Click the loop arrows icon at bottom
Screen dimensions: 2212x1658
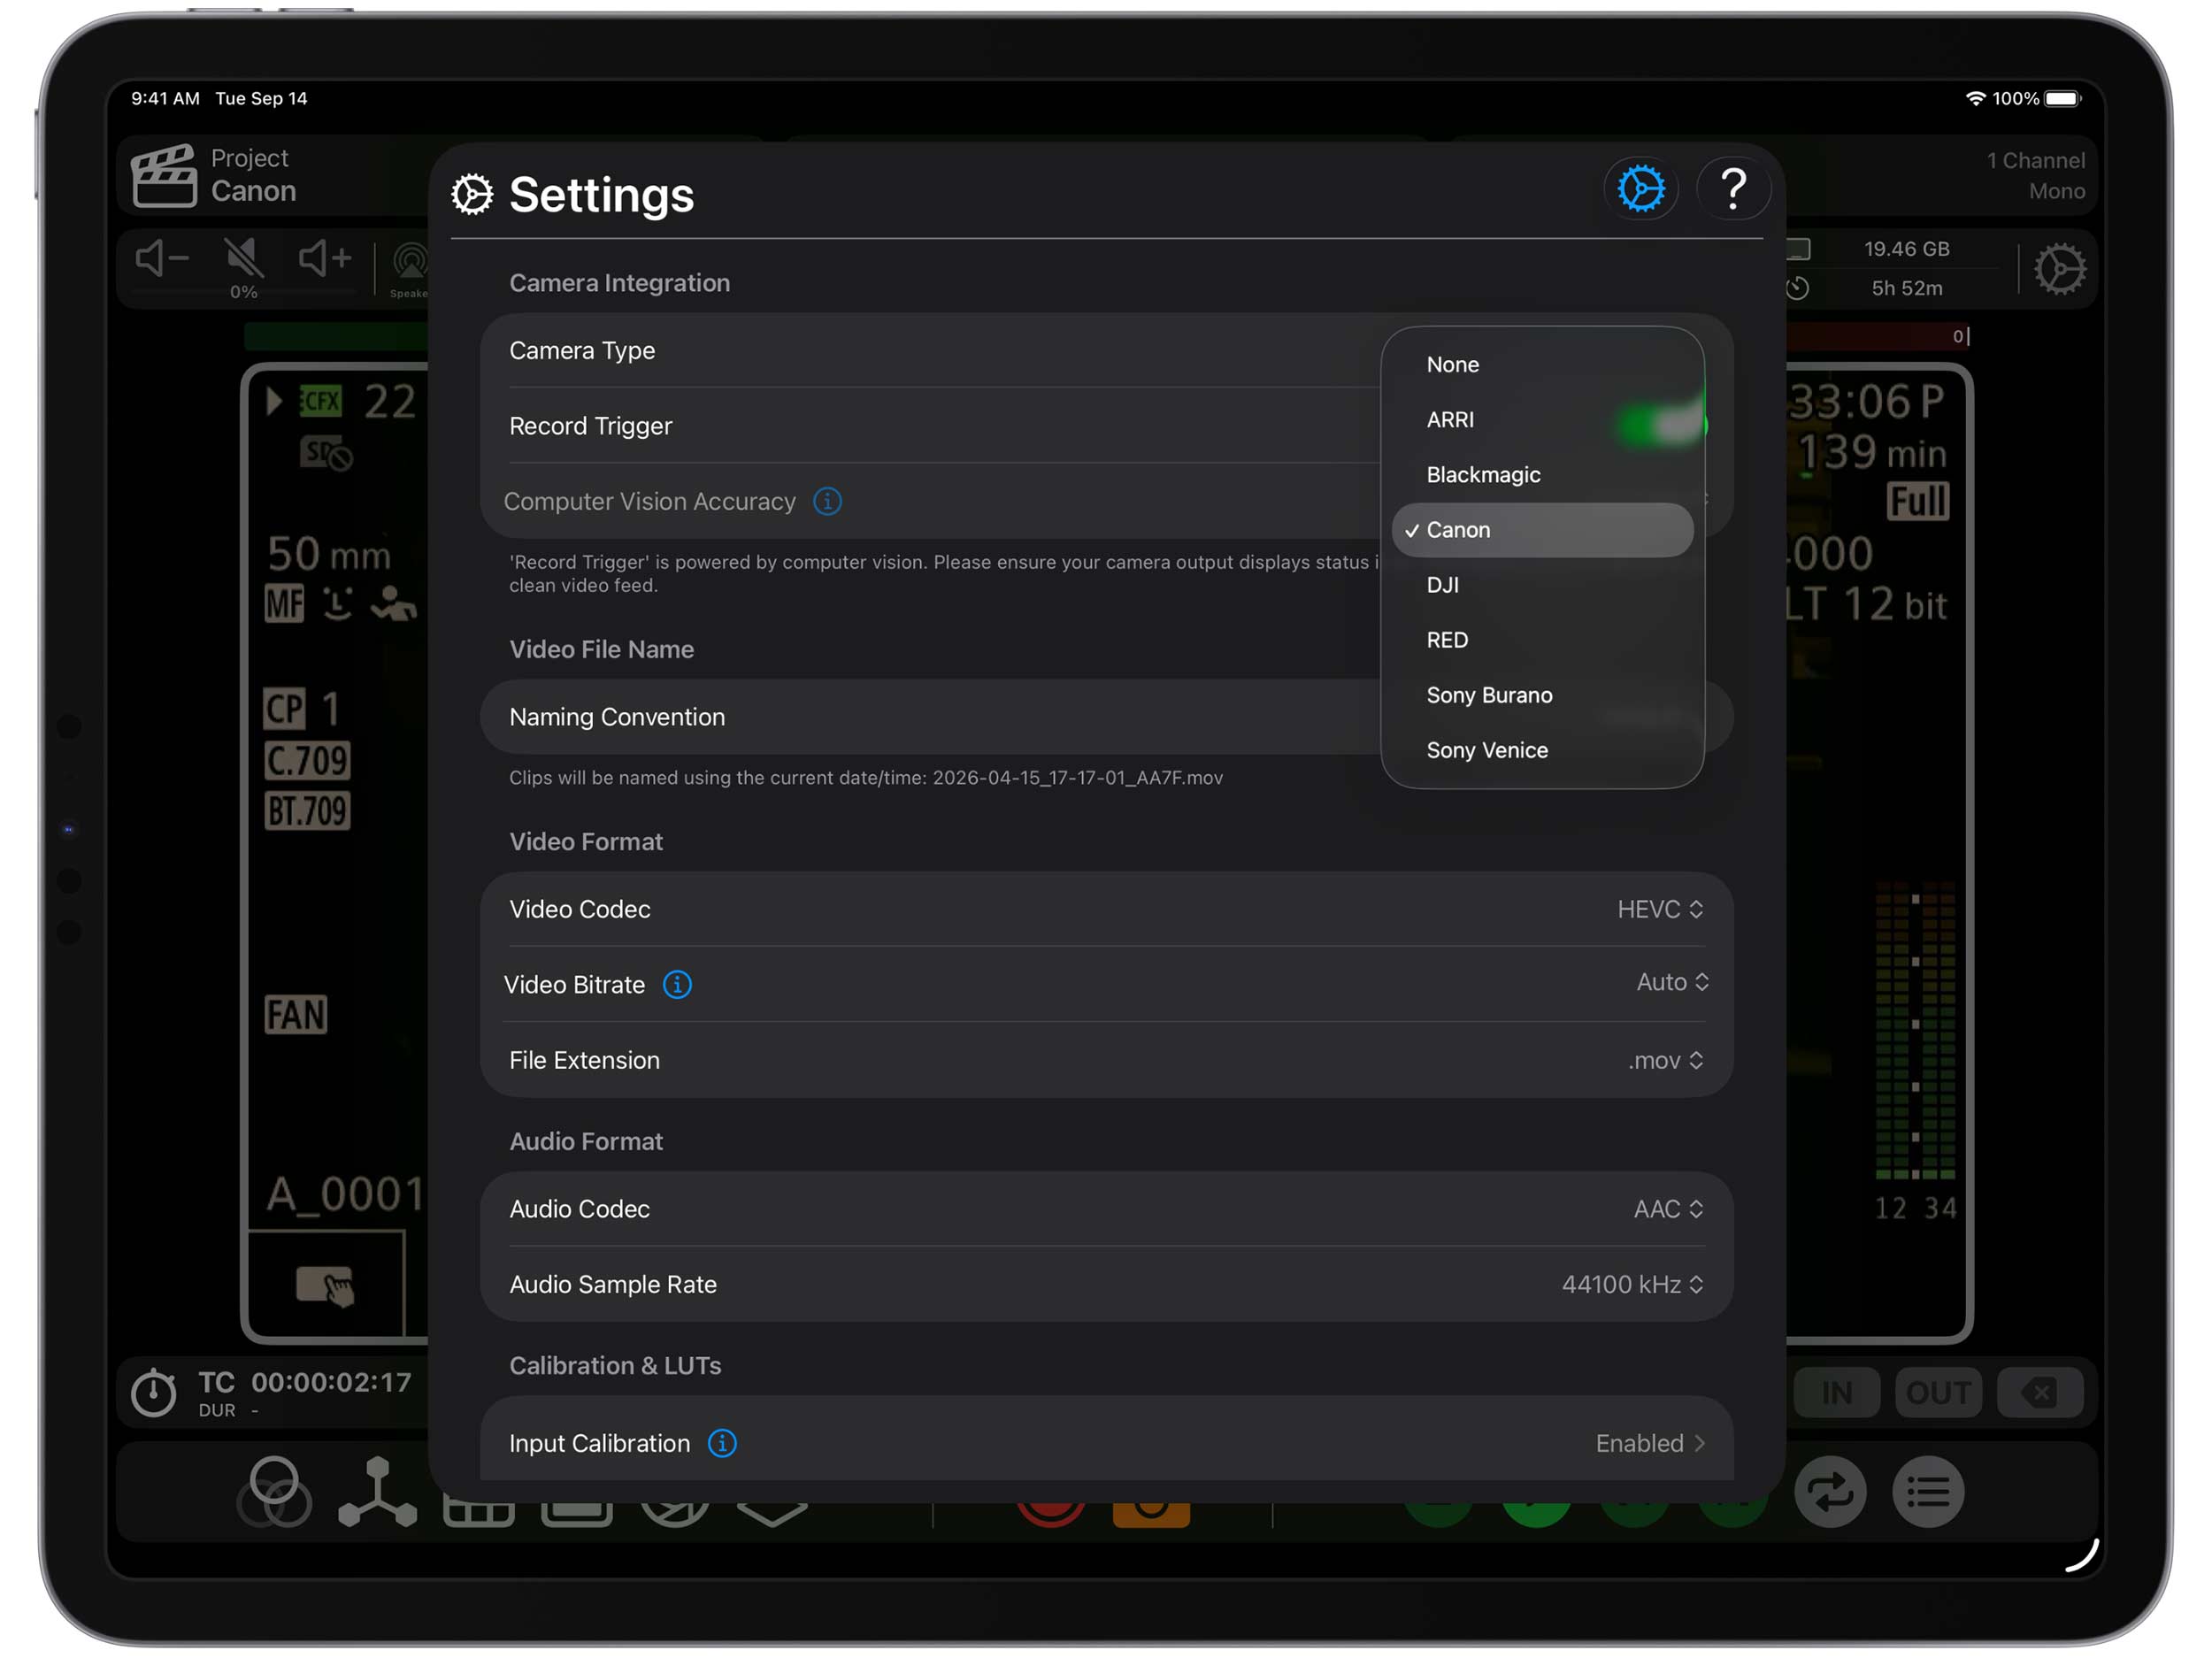[1829, 1492]
